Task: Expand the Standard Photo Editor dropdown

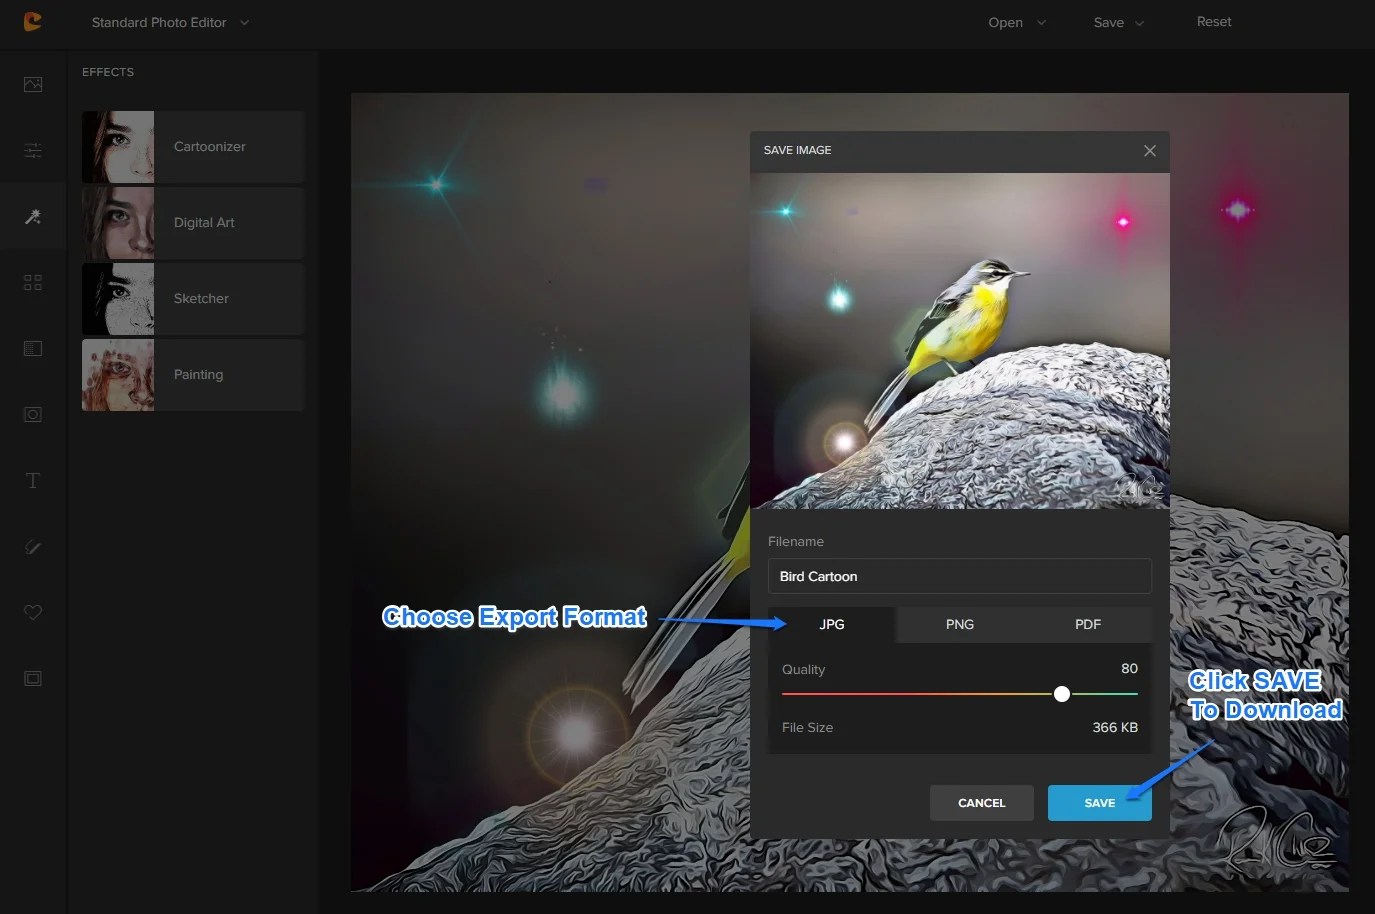Action: click(168, 22)
